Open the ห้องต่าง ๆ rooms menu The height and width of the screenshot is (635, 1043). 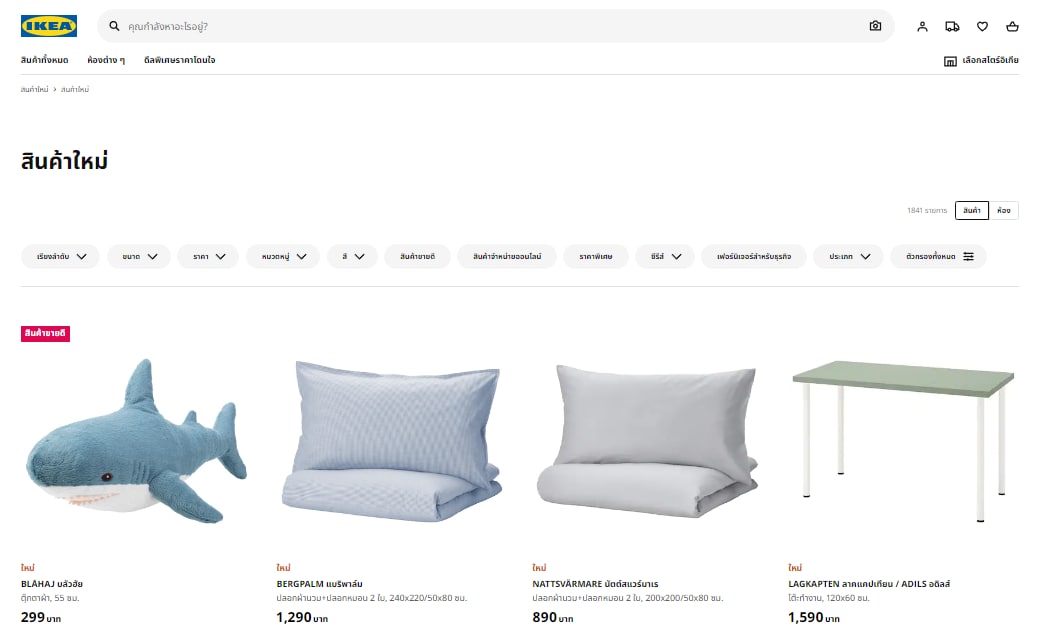(x=106, y=60)
